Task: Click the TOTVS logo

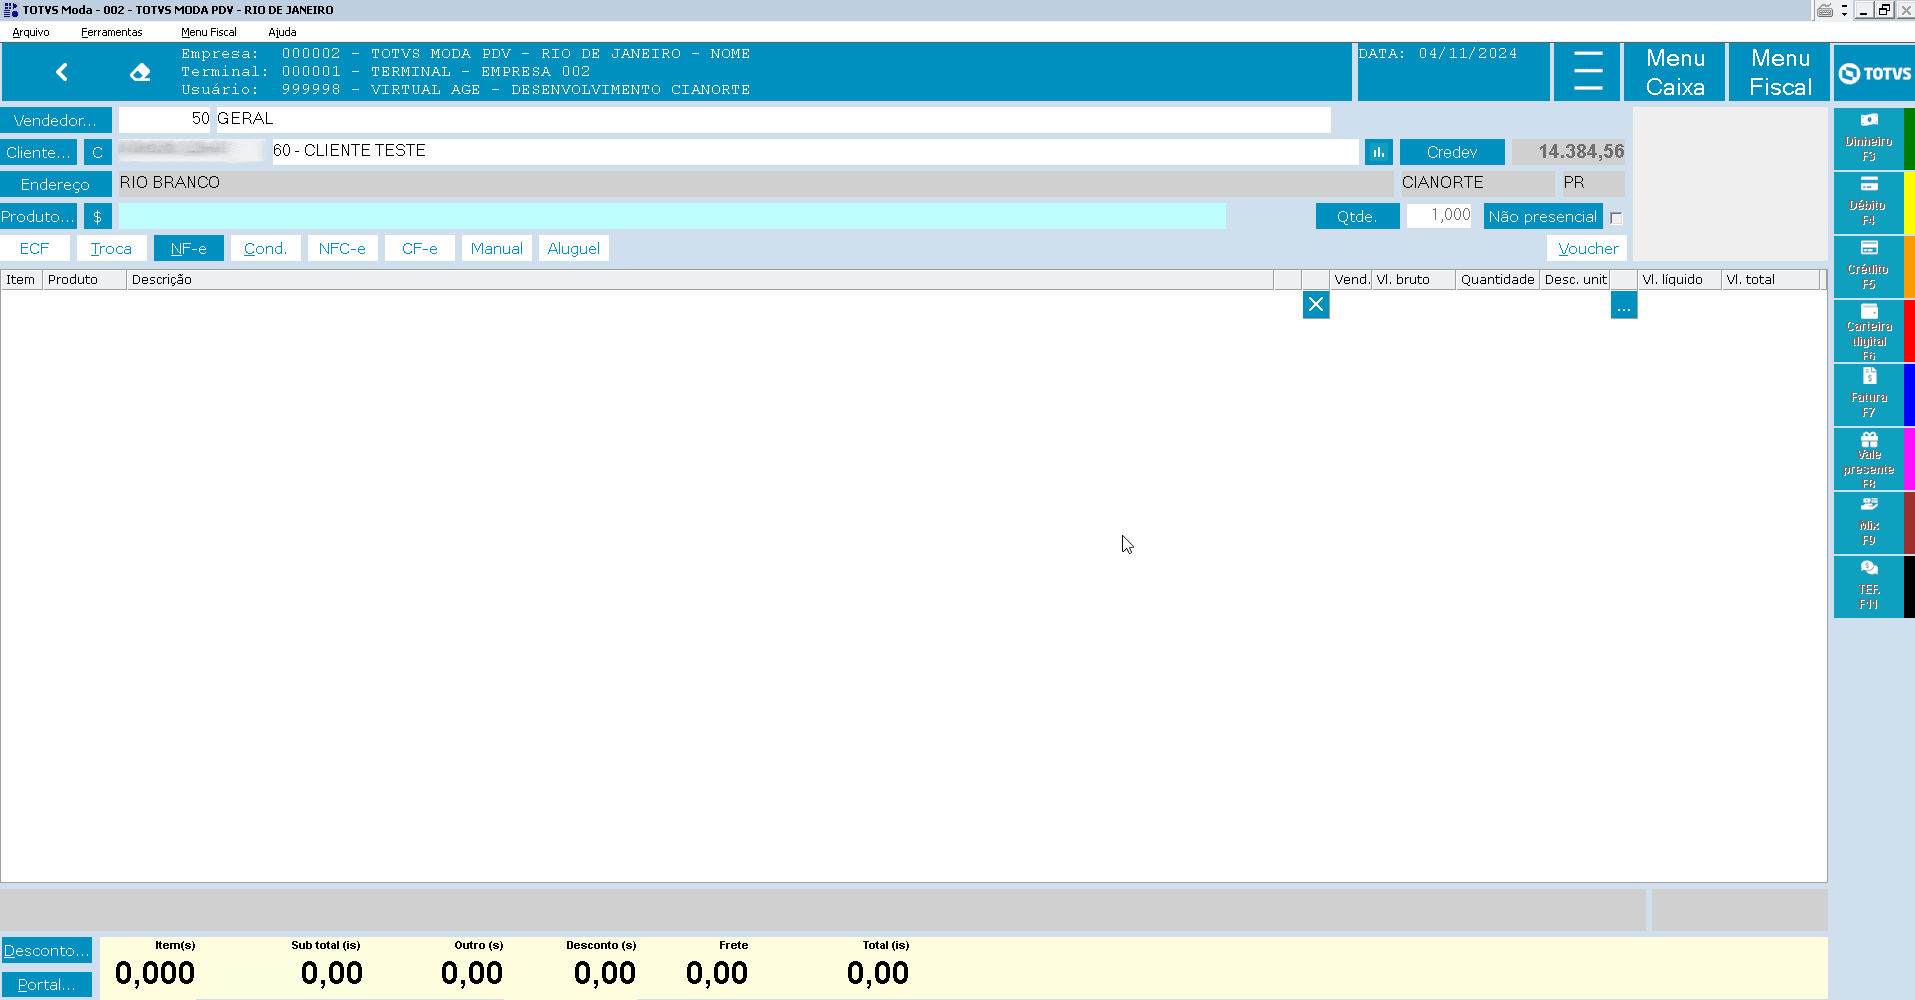Action: point(1874,73)
